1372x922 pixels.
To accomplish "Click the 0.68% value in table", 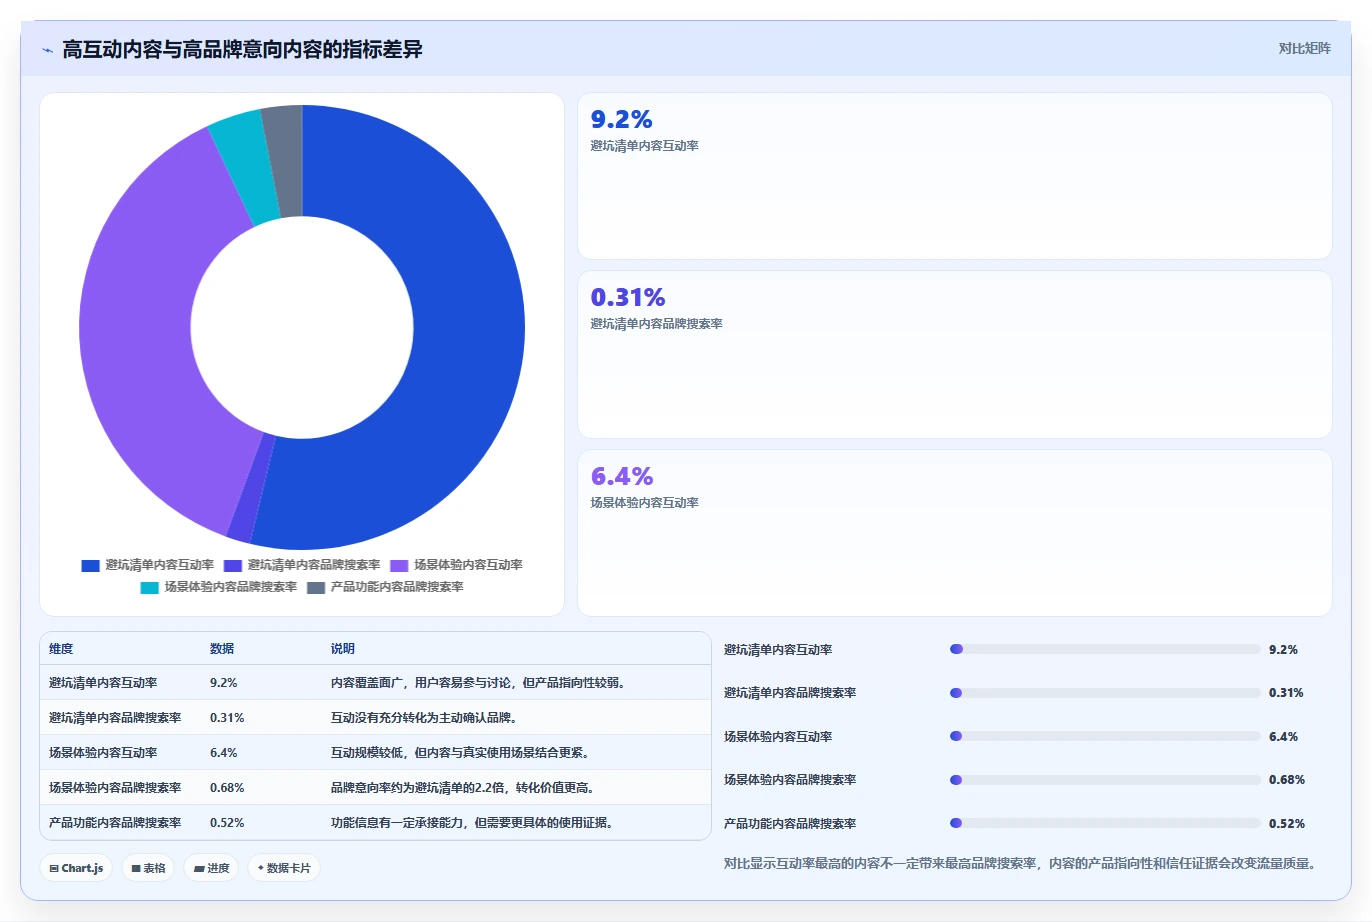I will tap(227, 788).
